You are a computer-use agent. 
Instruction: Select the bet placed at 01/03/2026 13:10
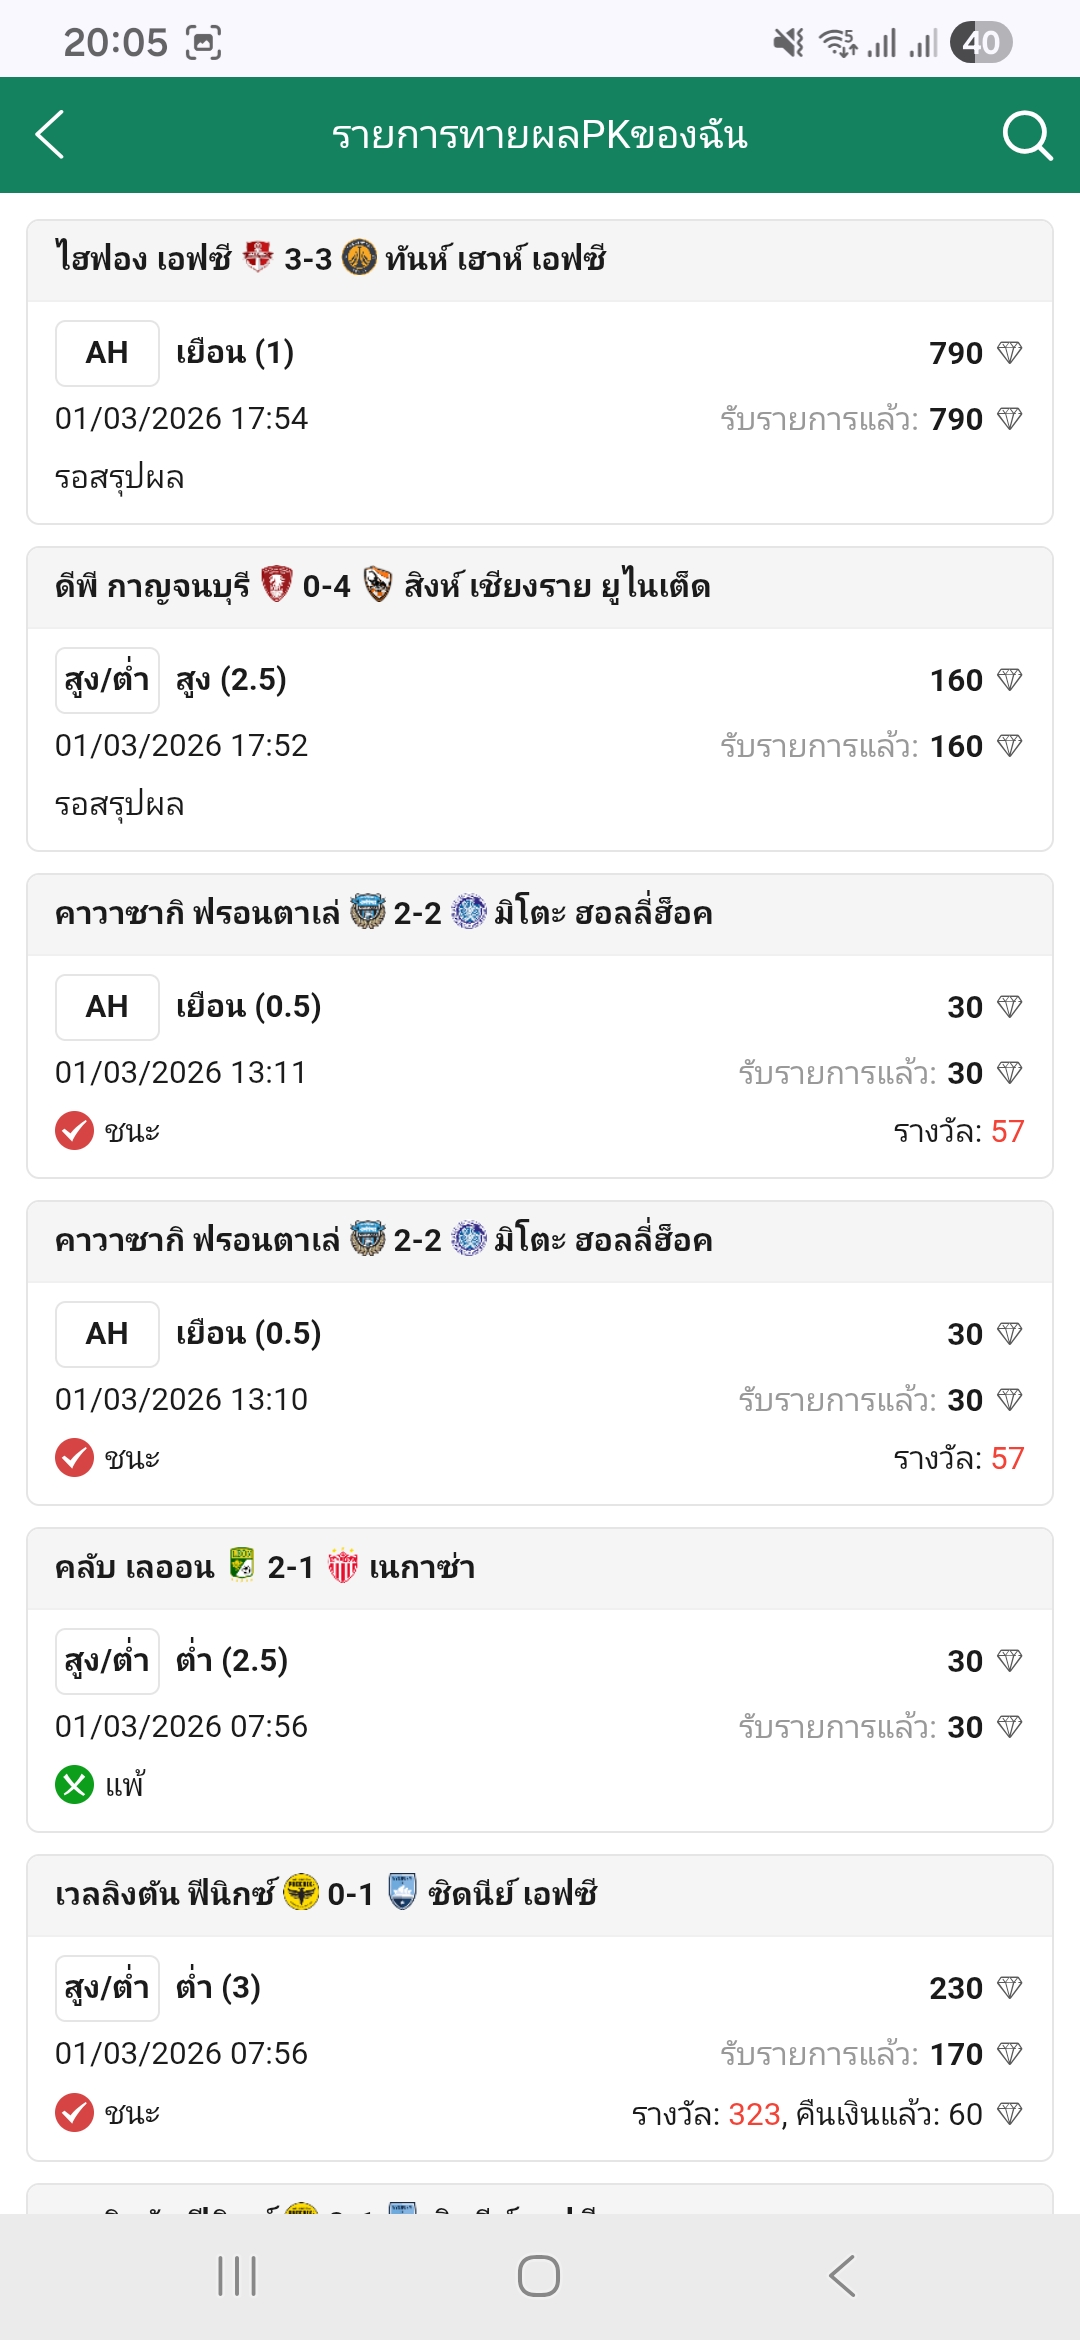(540, 1399)
